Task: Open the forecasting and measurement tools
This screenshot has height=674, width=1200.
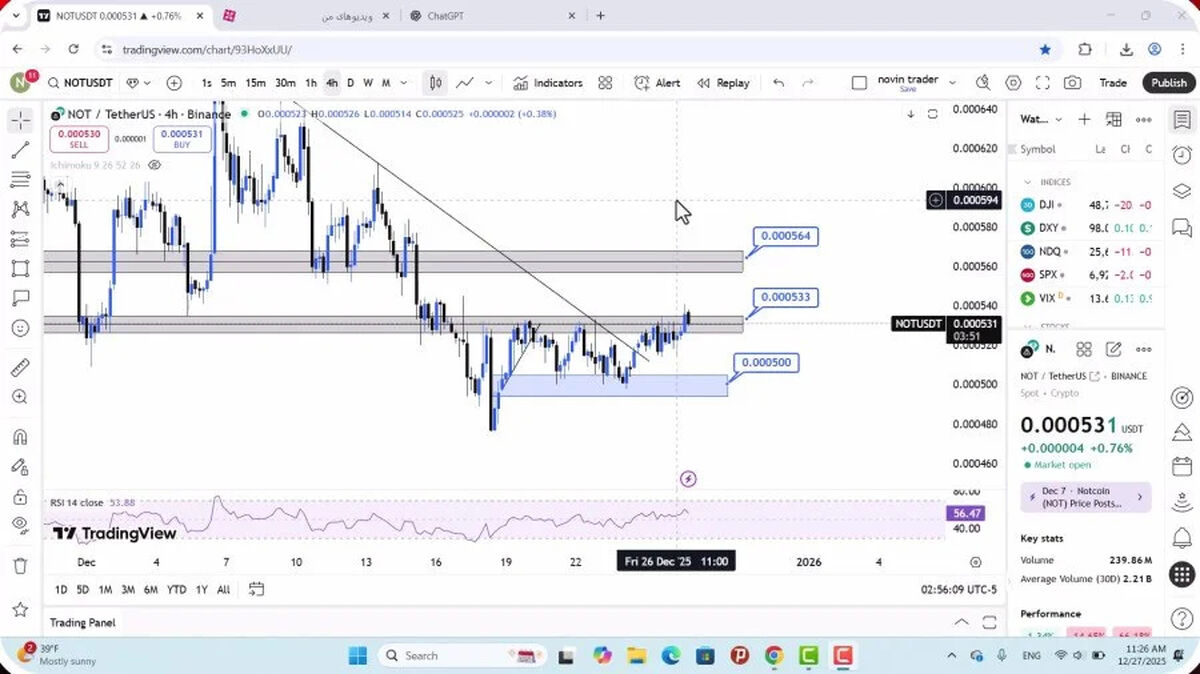Action: [x=20, y=239]
